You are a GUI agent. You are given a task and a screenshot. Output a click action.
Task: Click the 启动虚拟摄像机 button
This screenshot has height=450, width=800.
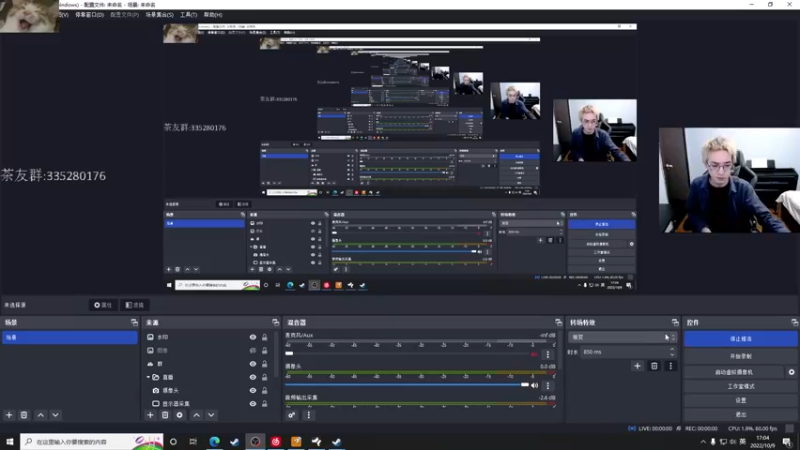pyautogui.click(x=734, y=372)
